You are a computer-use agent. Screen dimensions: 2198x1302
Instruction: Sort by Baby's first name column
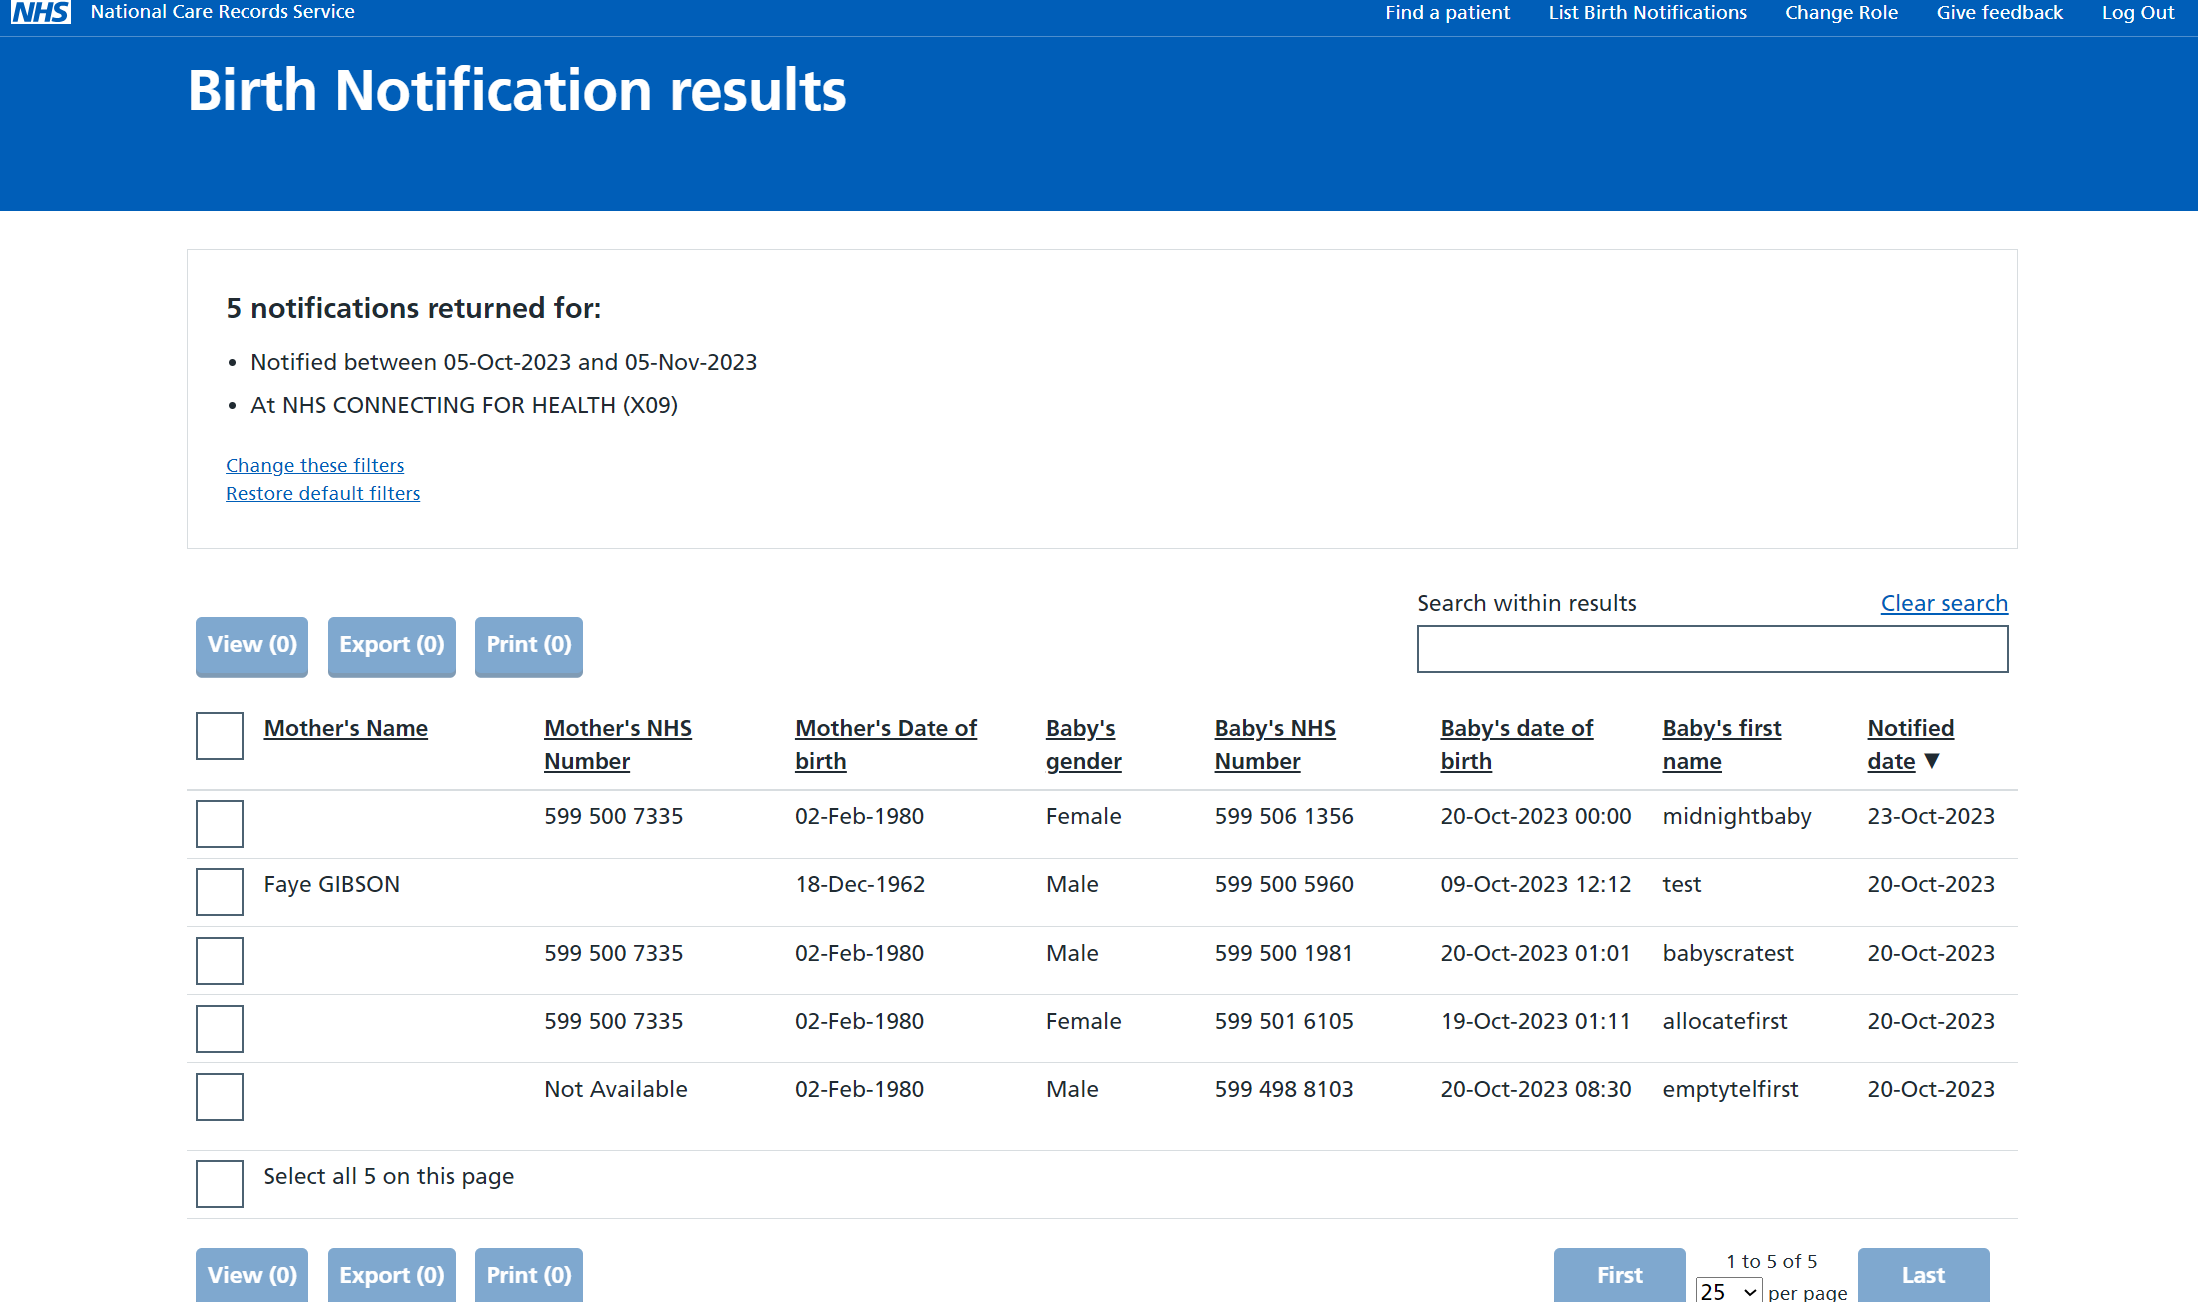pos(1722,744)
